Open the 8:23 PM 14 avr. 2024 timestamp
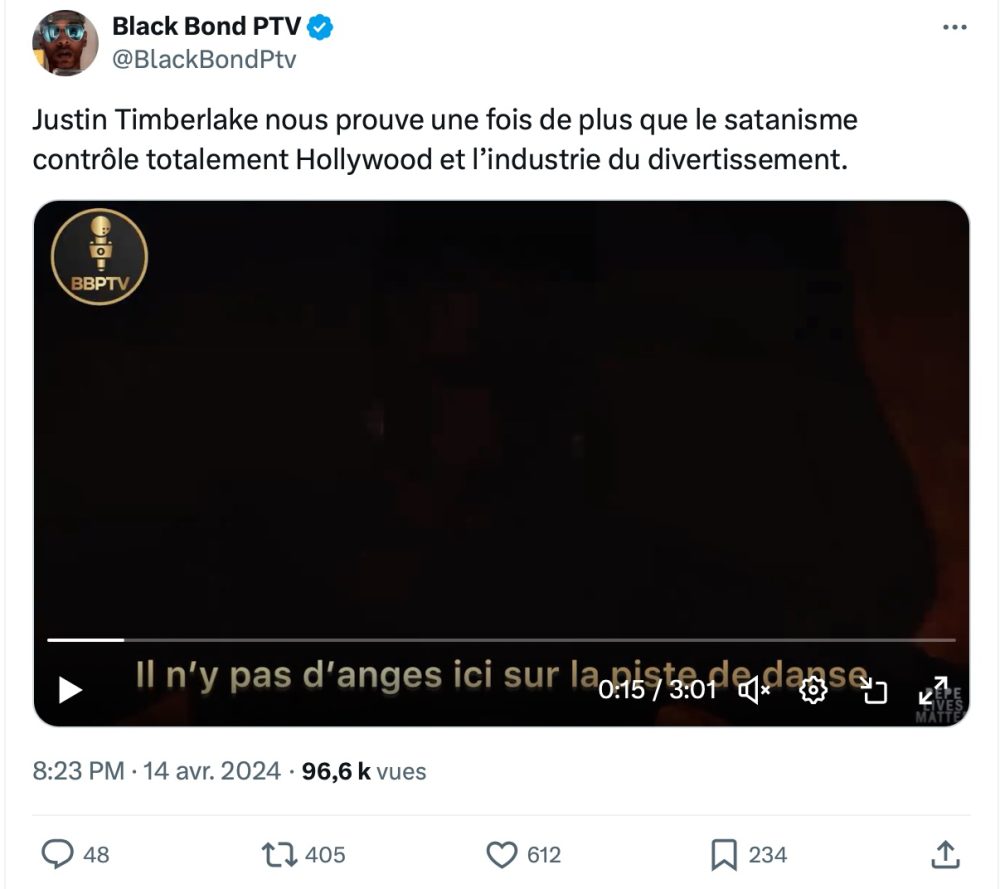Viewport: 1000px width, 889px height. point(156,771)
